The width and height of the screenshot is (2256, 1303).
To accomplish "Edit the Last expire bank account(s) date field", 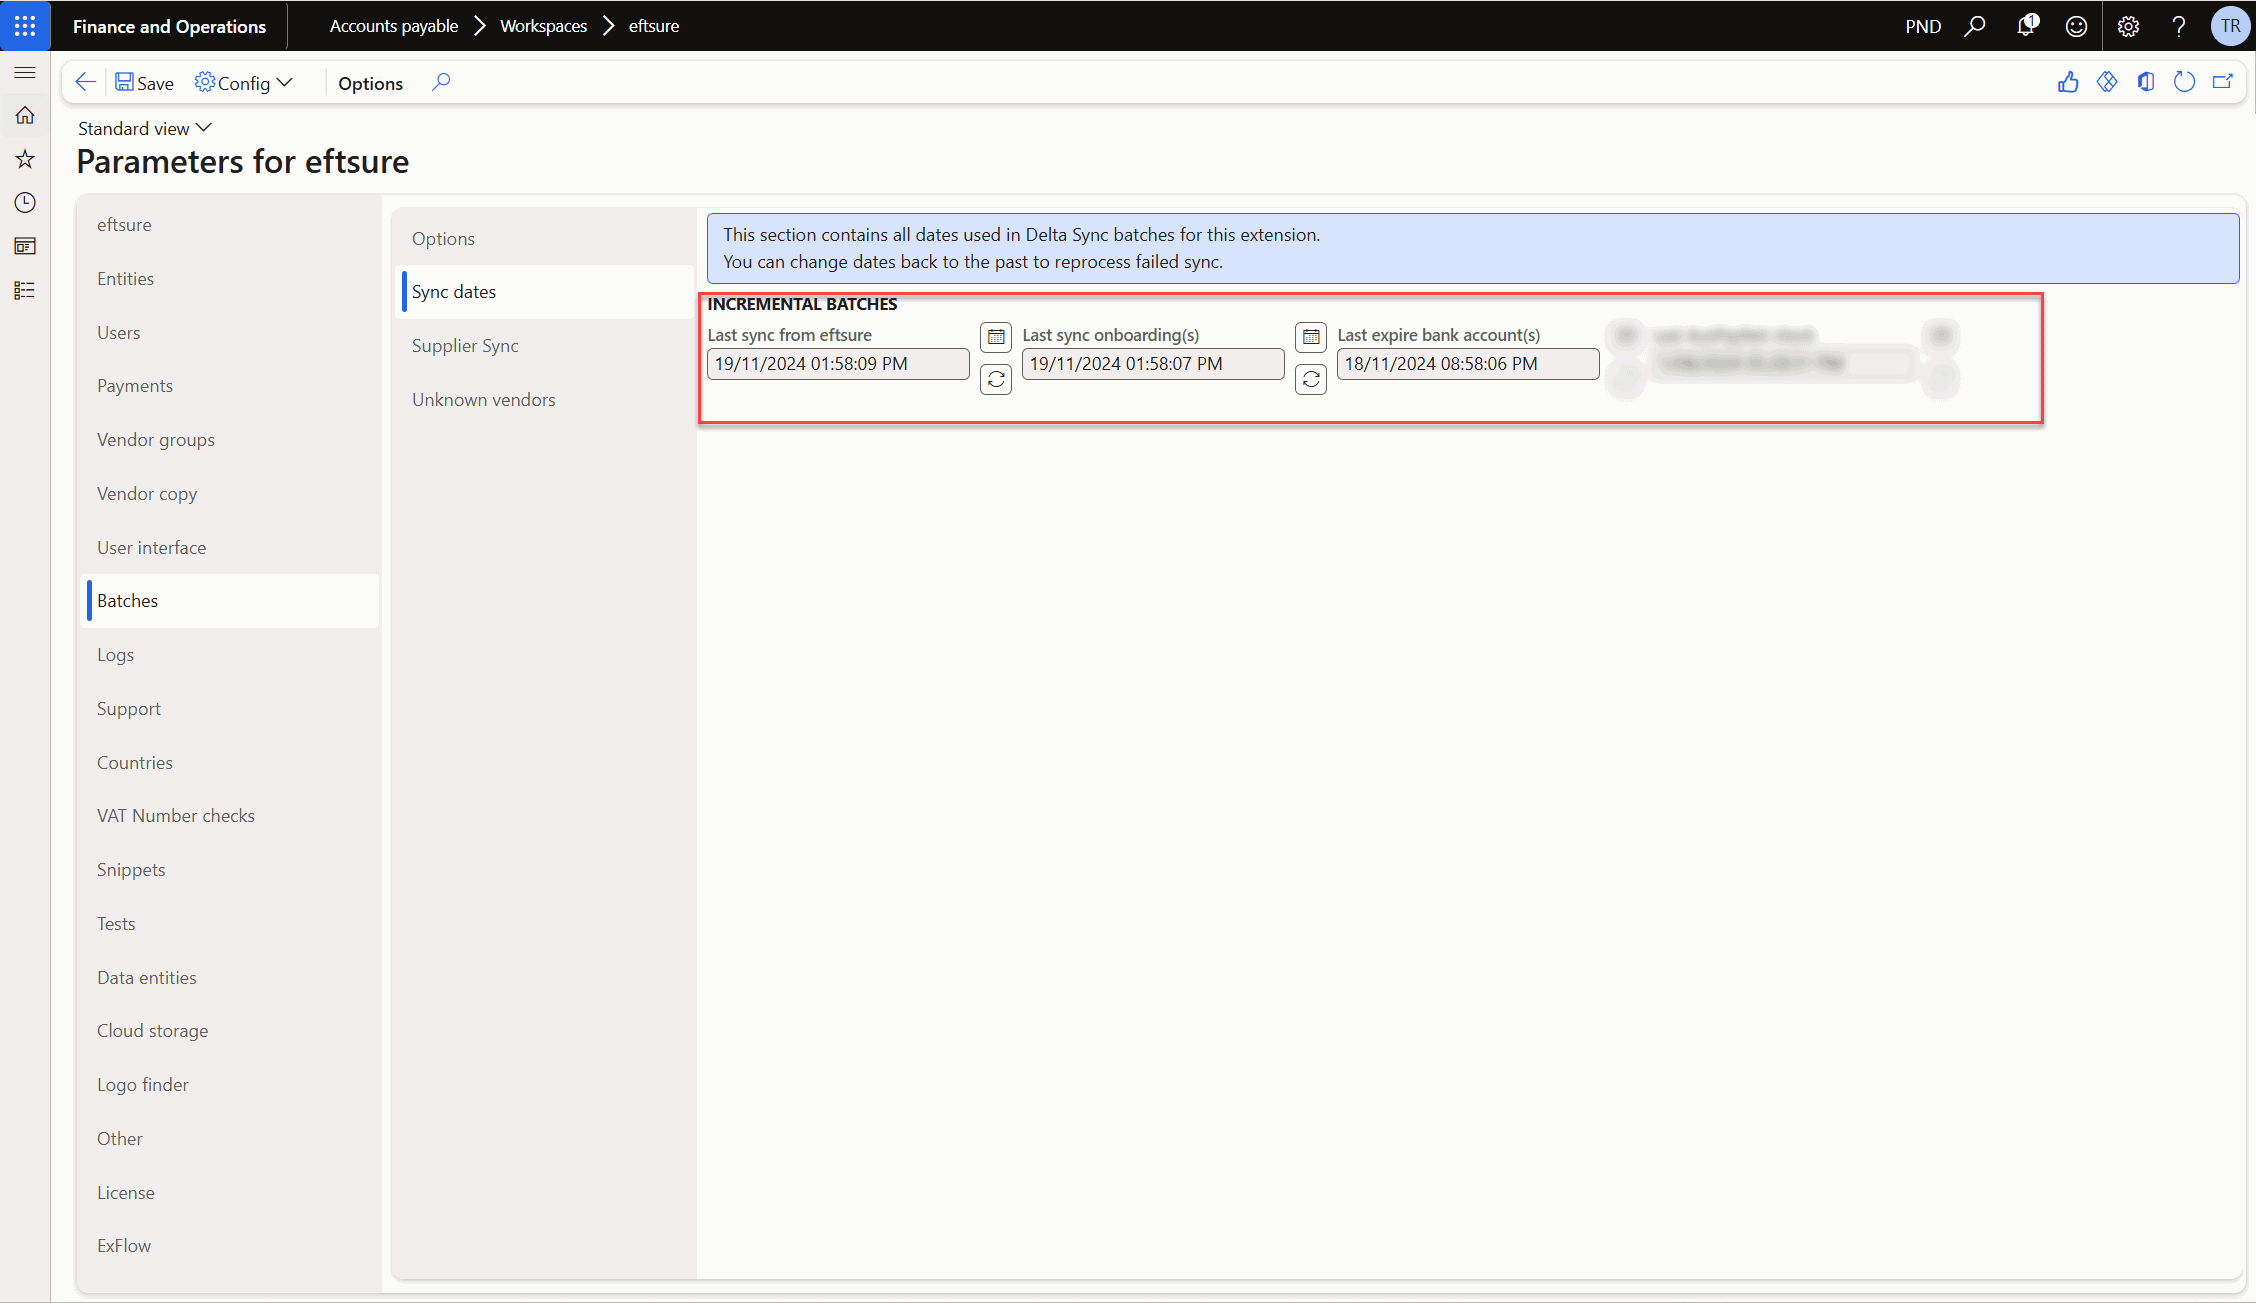I will click(1468, 364).
